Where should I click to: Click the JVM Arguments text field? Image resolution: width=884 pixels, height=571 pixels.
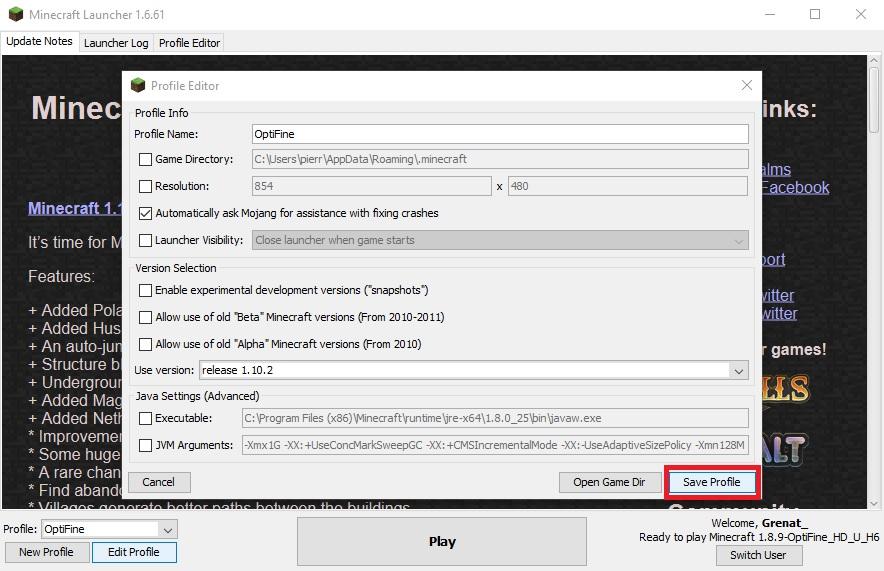495,445
